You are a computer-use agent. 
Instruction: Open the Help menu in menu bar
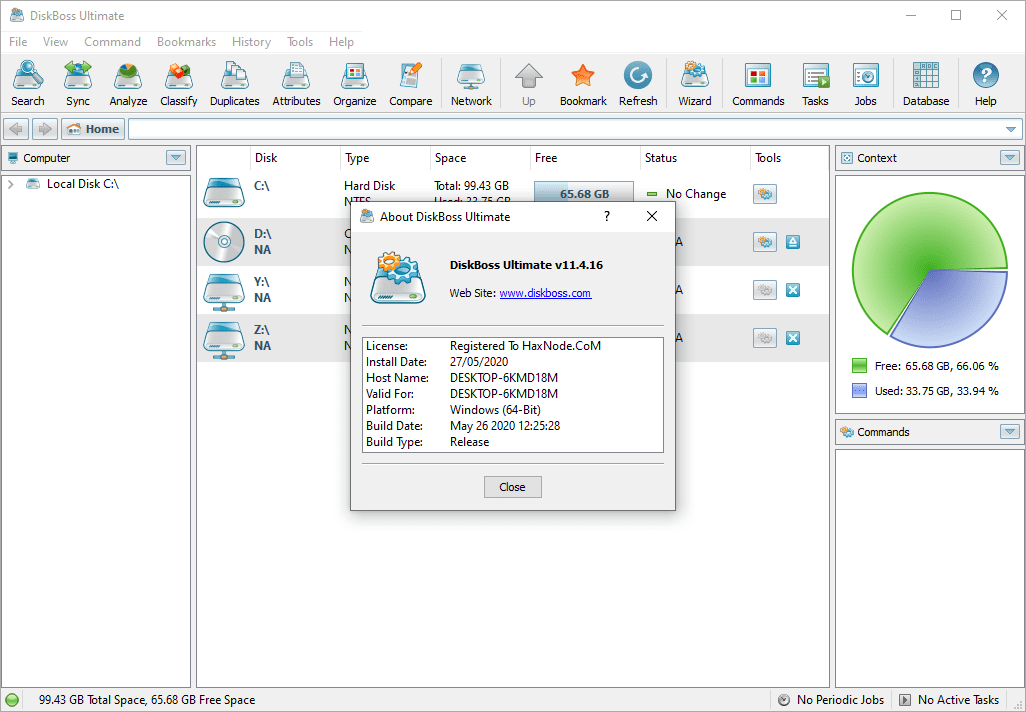point(341,42)
